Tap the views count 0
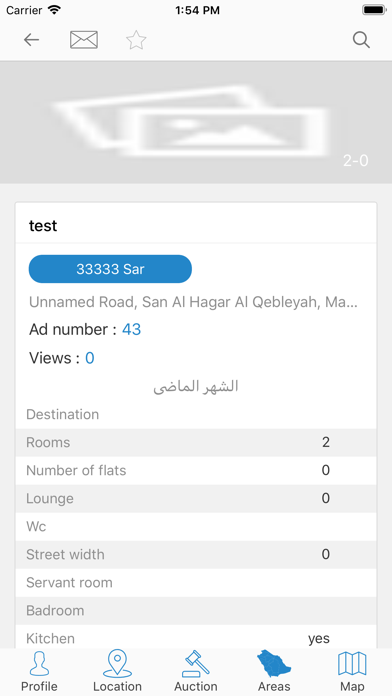 point(90,358)
